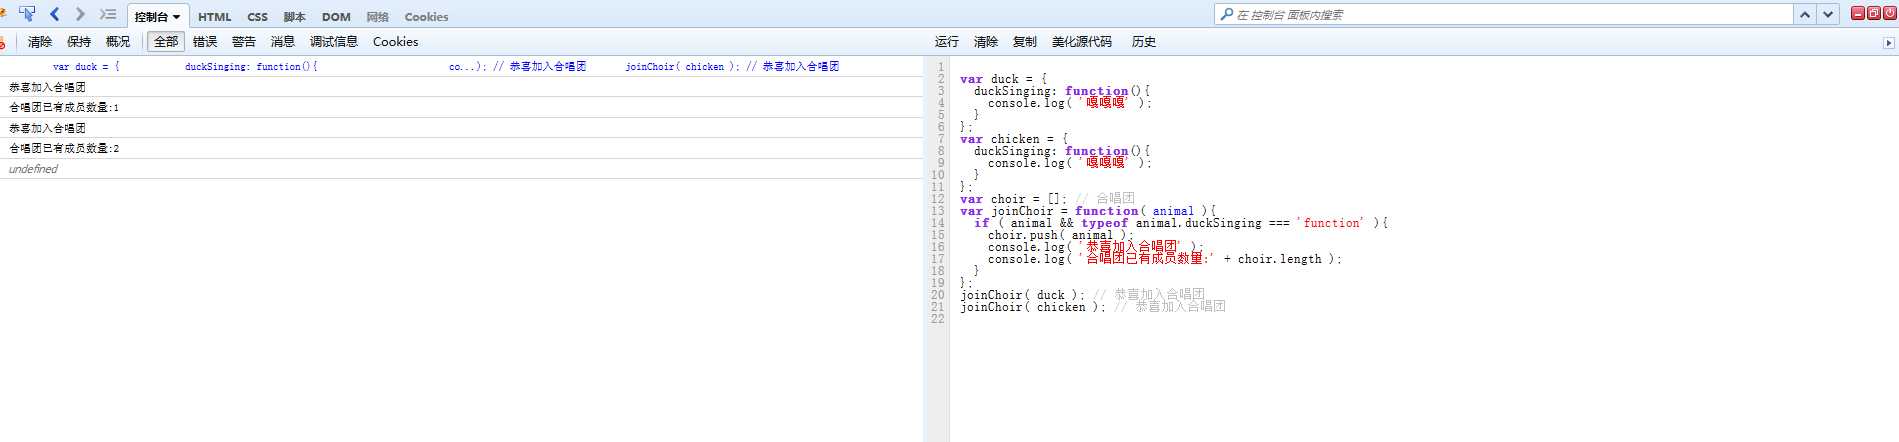Filter console by 错误
Screen dimensions: 1899x442
tap(205, 42)
